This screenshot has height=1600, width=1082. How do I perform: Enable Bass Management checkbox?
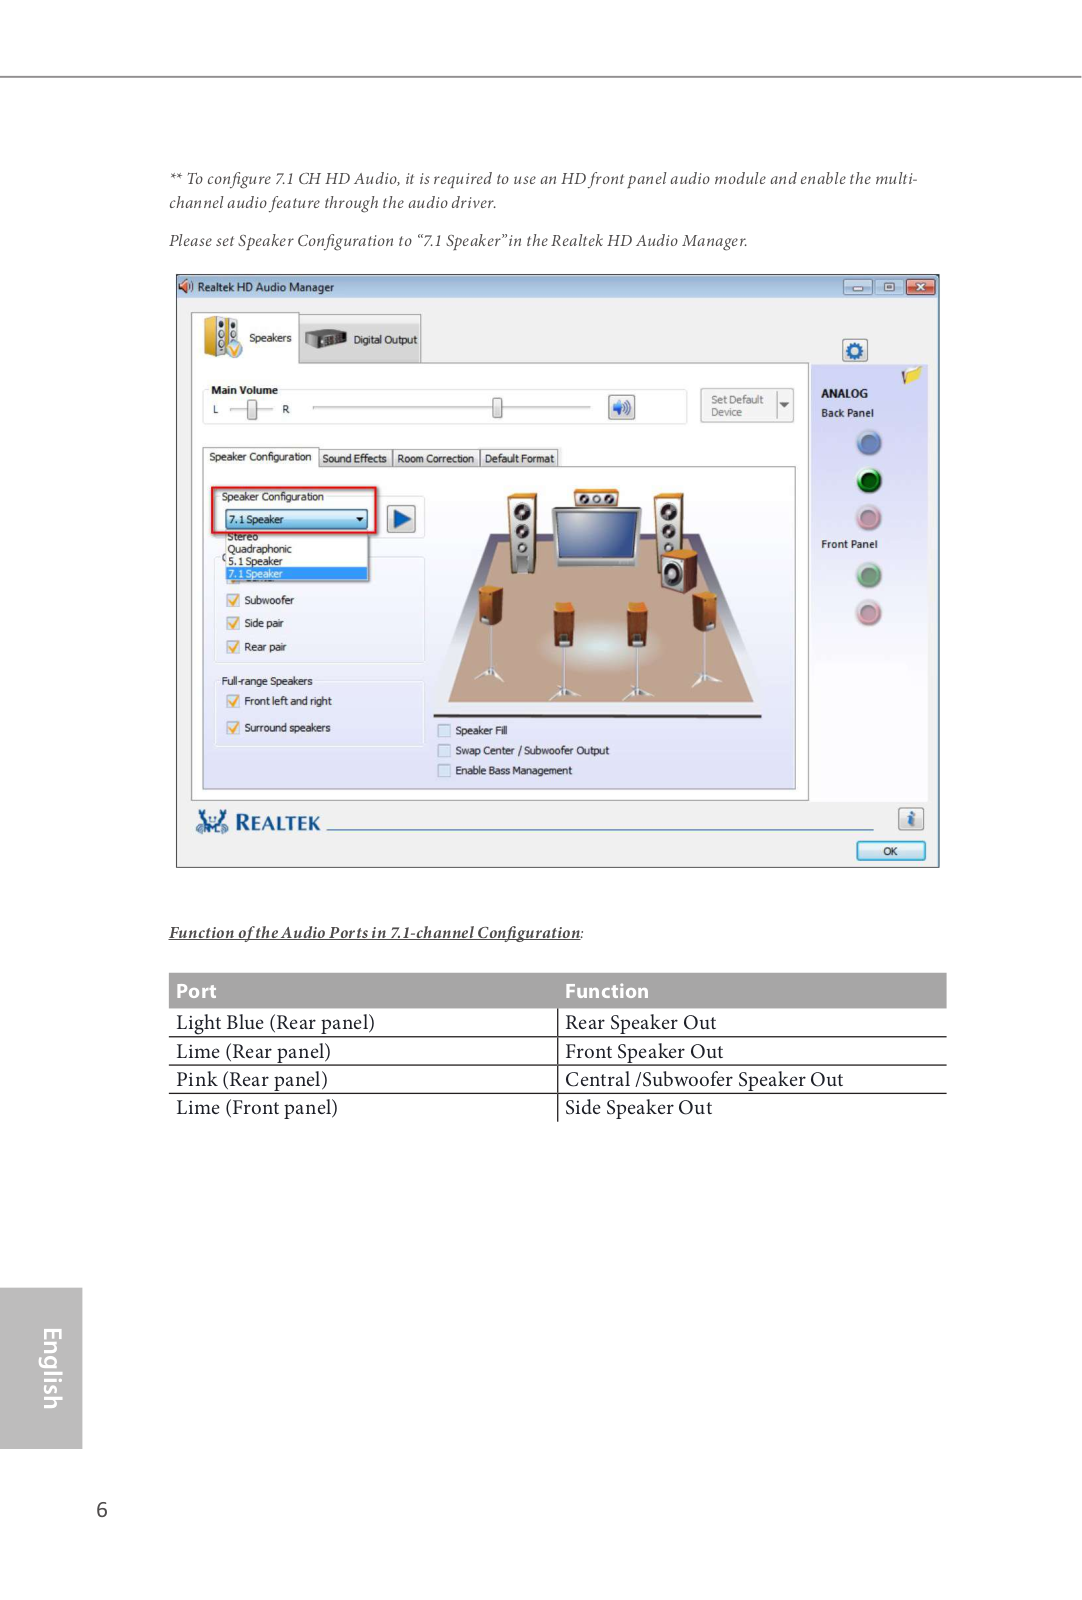(444, 771)
